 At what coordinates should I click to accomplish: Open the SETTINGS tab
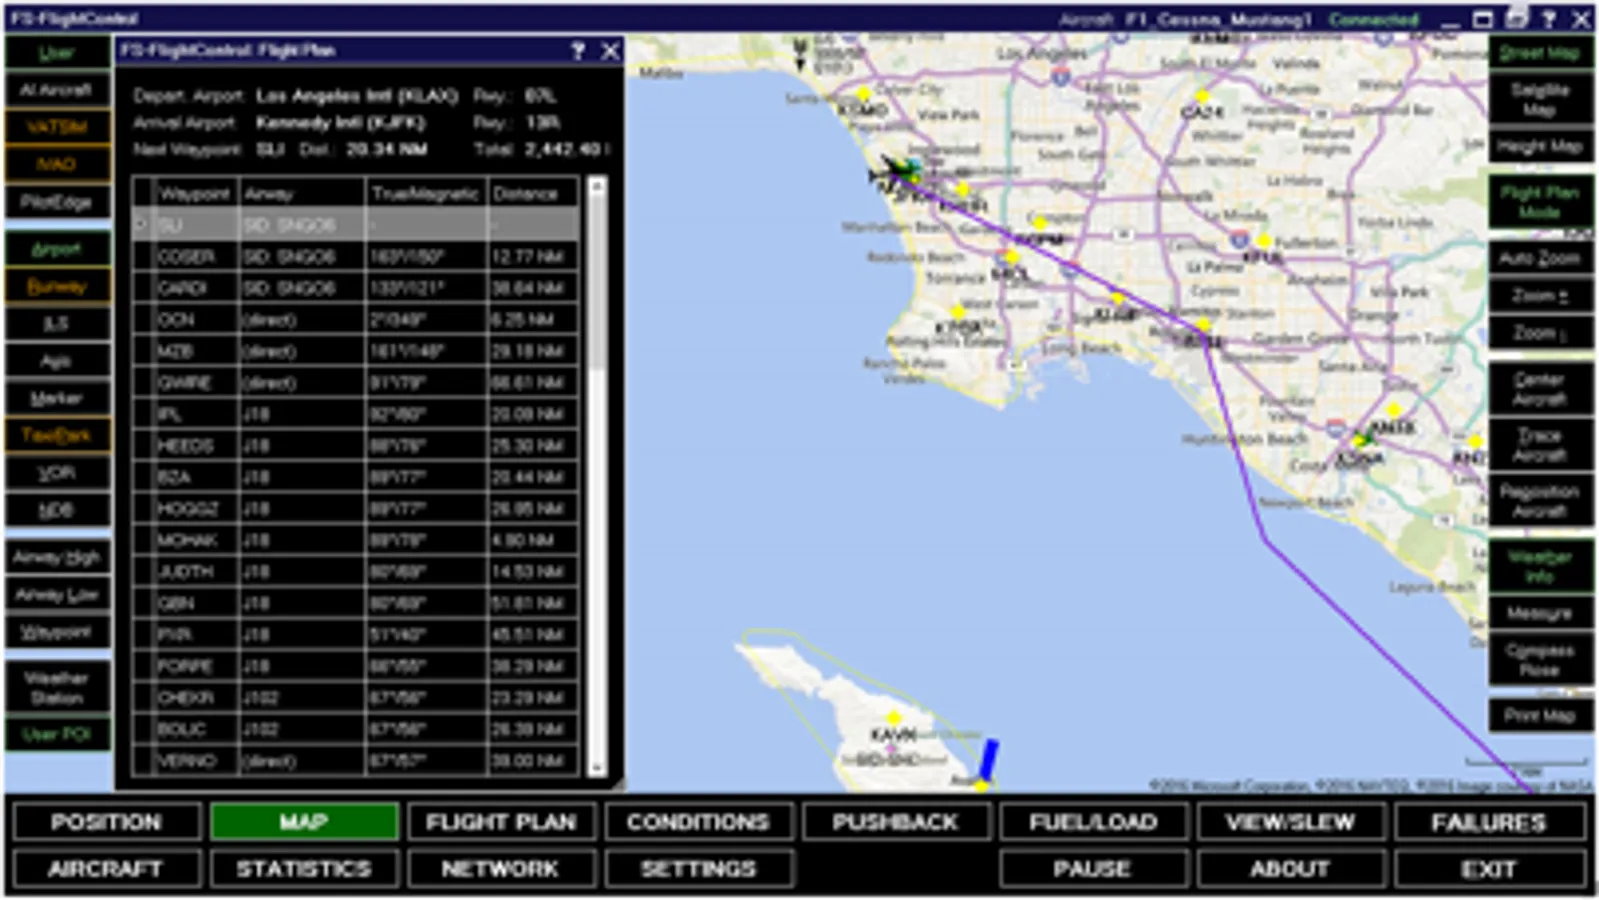pos(698,869)
